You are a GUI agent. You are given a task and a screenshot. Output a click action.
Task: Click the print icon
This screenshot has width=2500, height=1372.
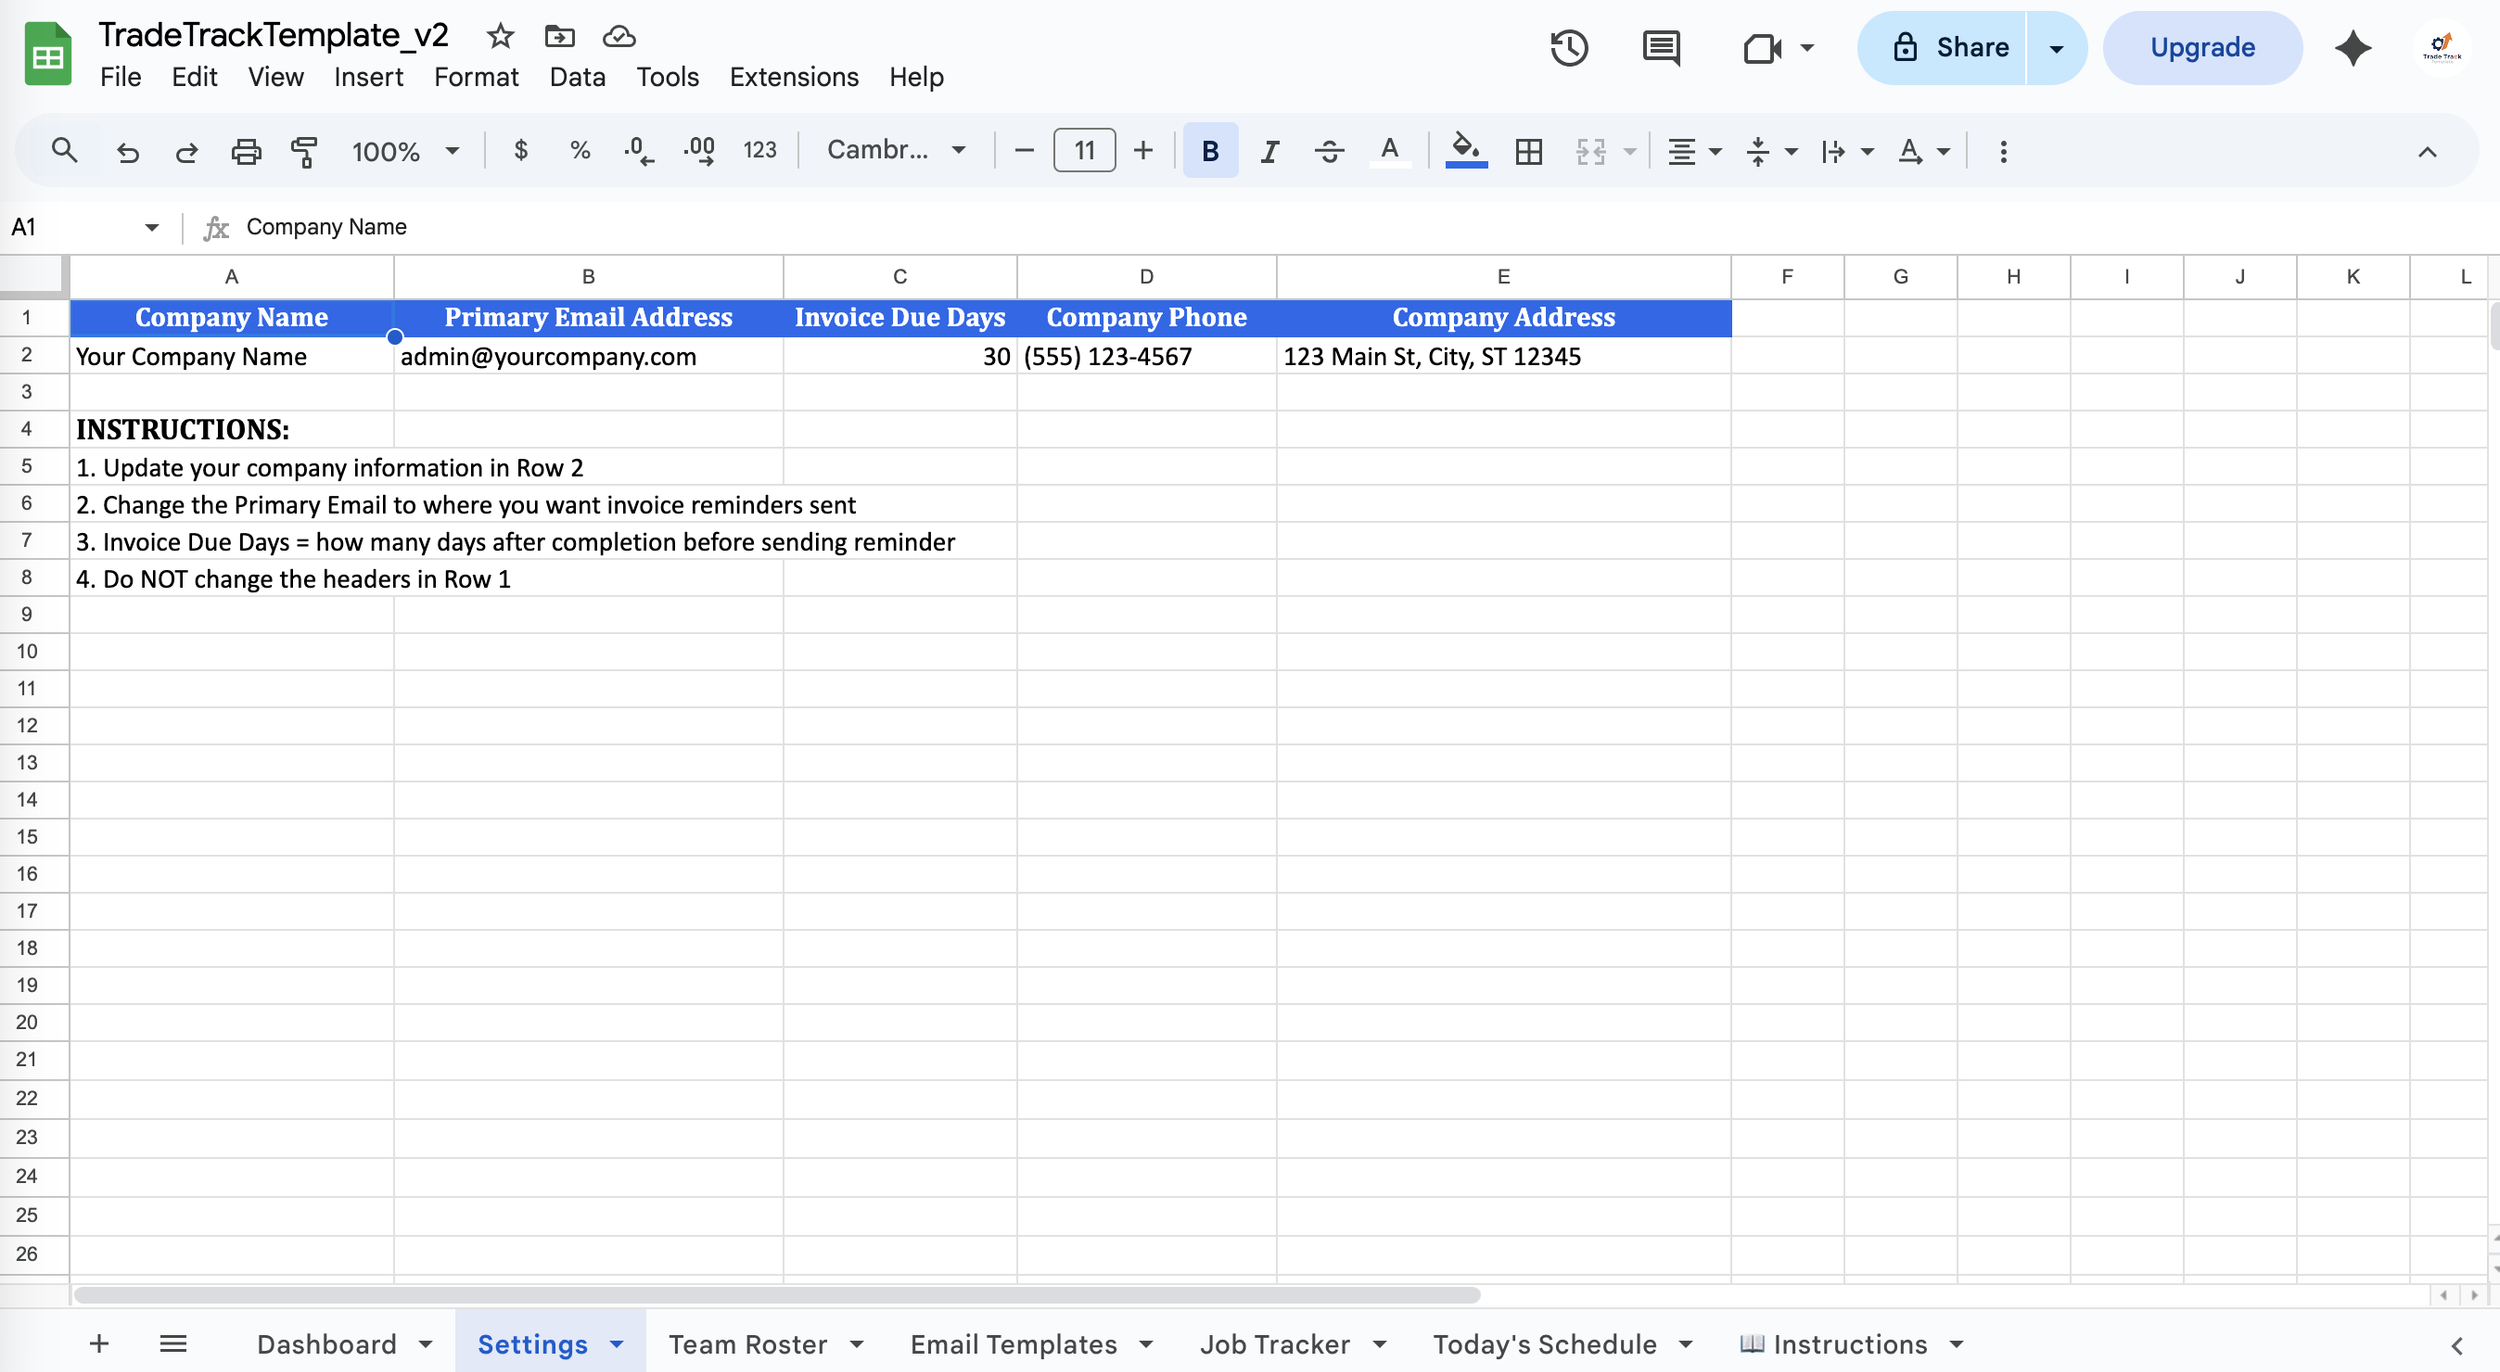246,151
